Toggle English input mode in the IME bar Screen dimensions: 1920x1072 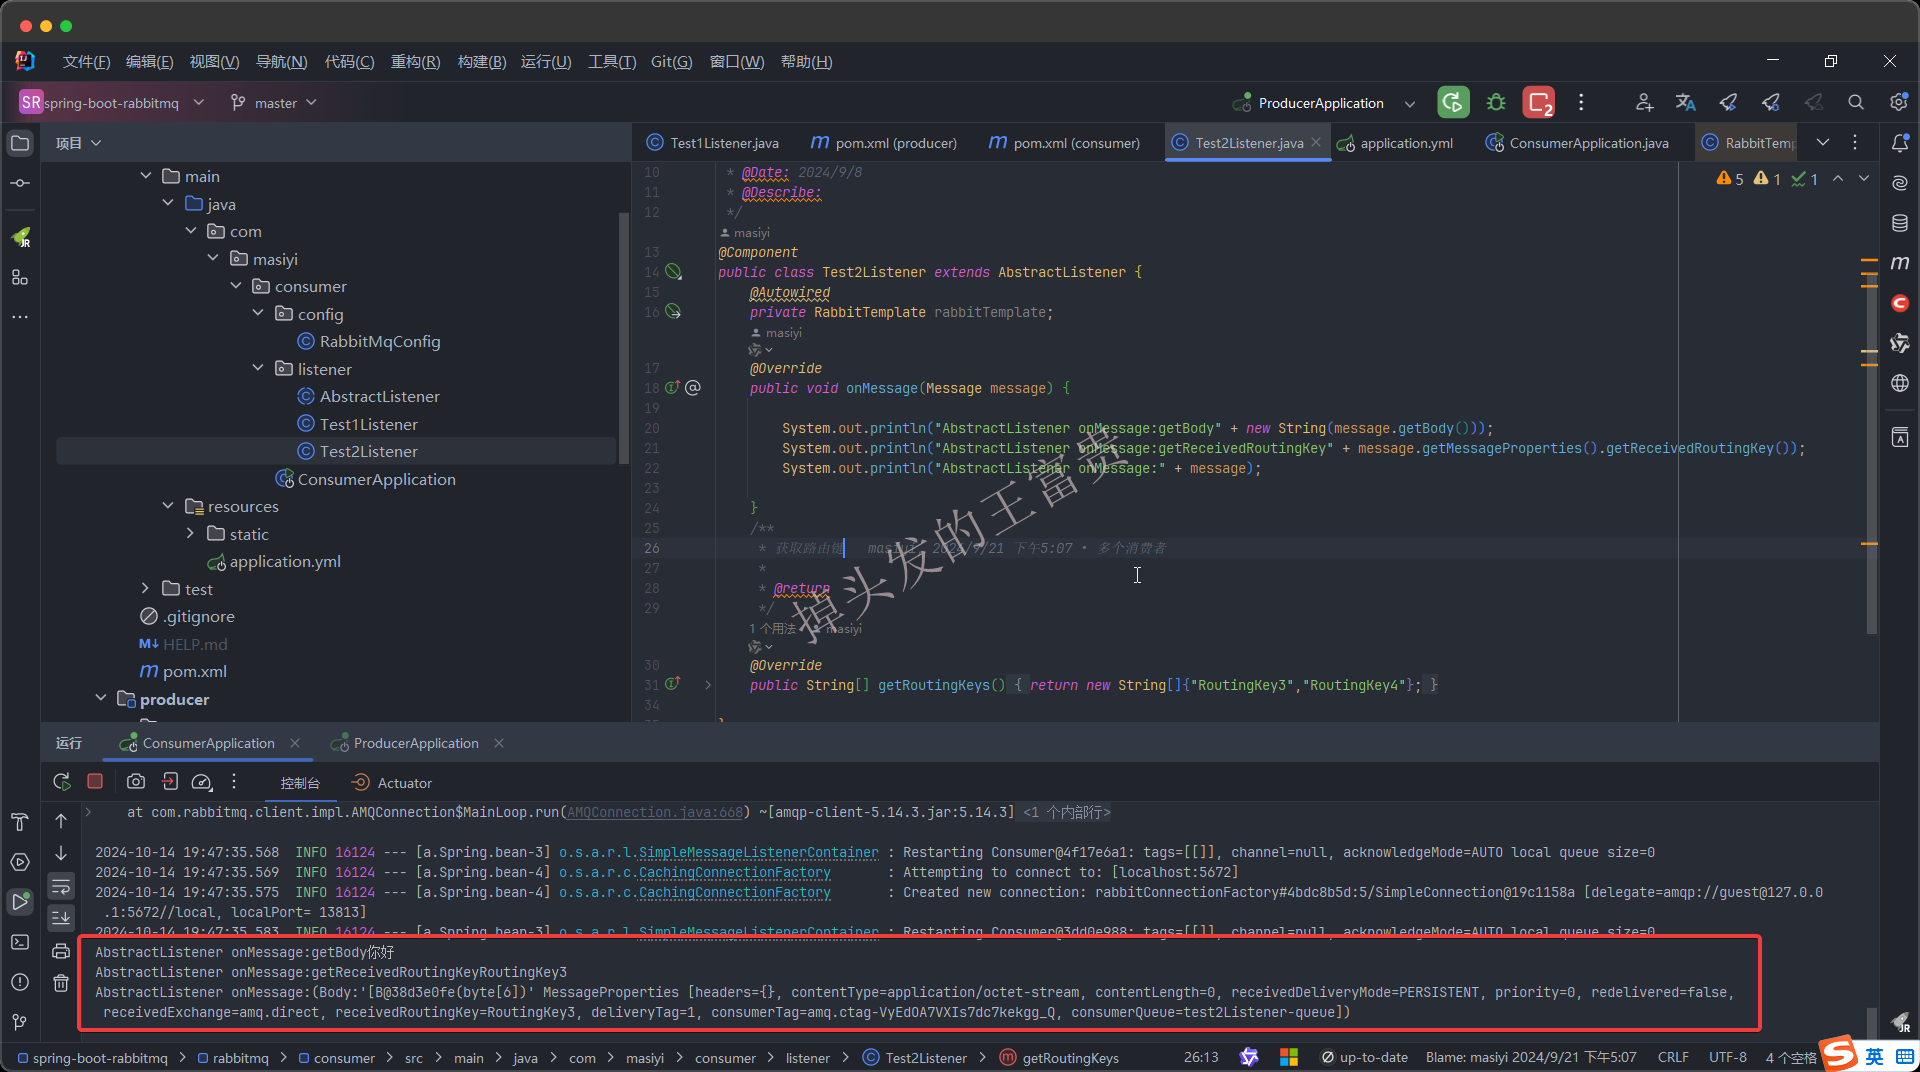[1874, 1057]
